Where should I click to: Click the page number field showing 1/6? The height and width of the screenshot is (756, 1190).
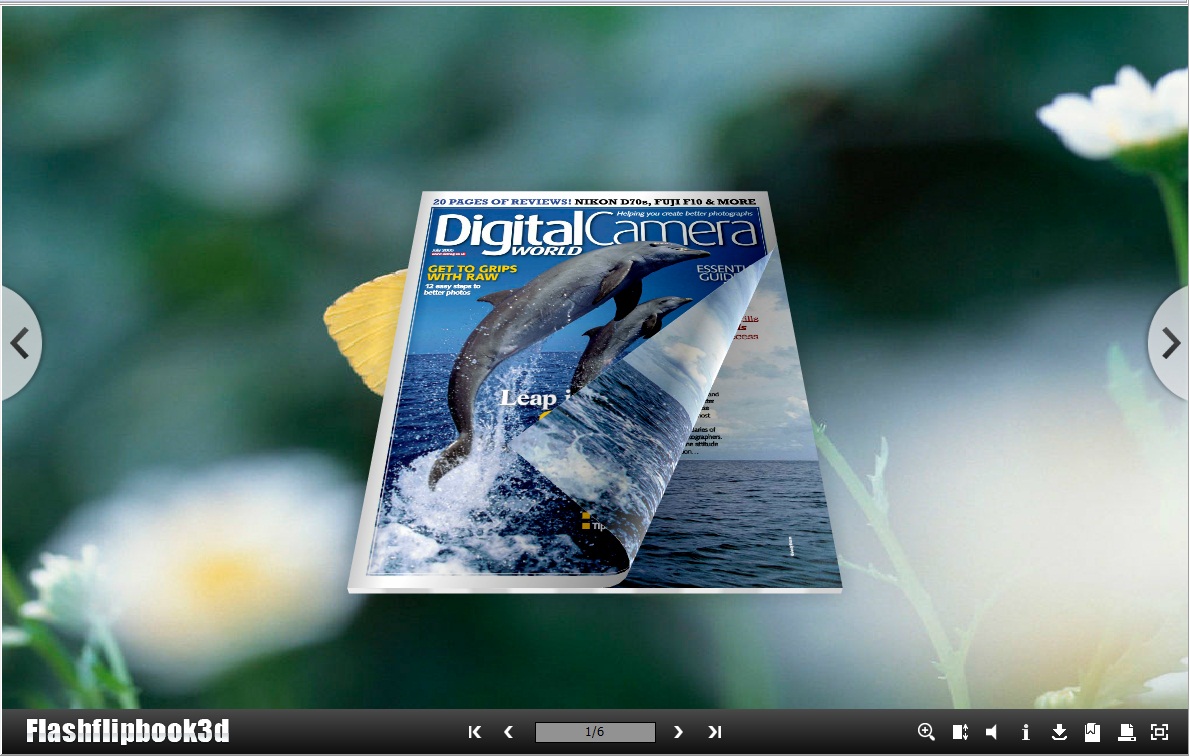(x=595, y=732)
